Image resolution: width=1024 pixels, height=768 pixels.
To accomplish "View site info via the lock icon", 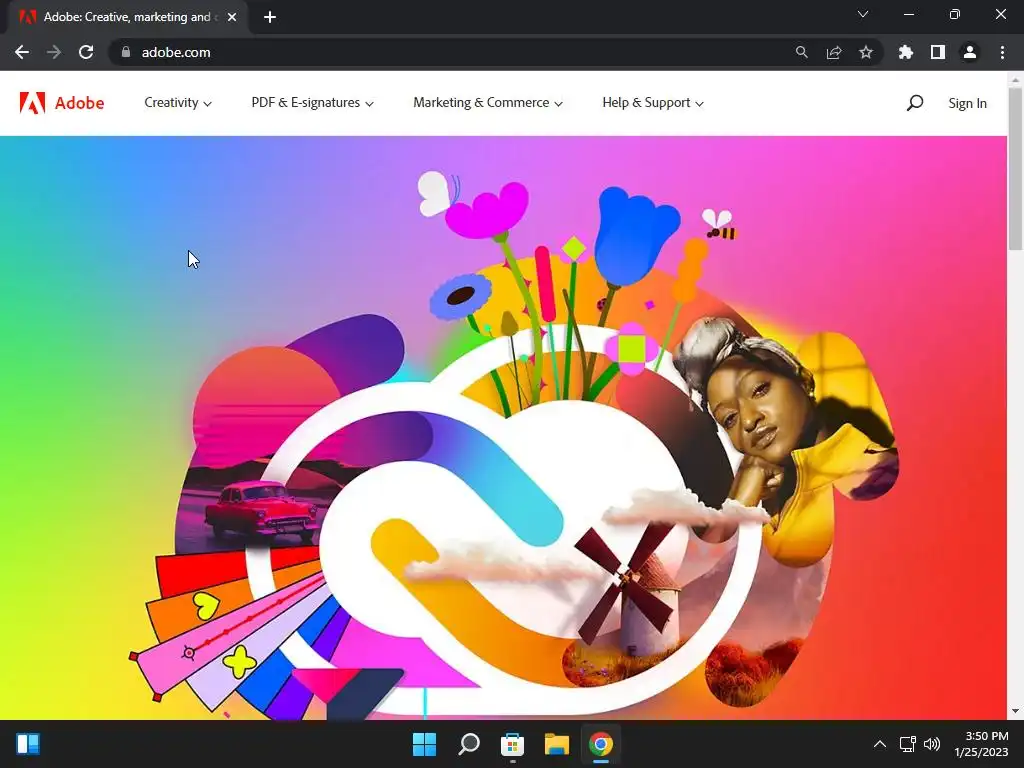I will [x=126, y=52].
